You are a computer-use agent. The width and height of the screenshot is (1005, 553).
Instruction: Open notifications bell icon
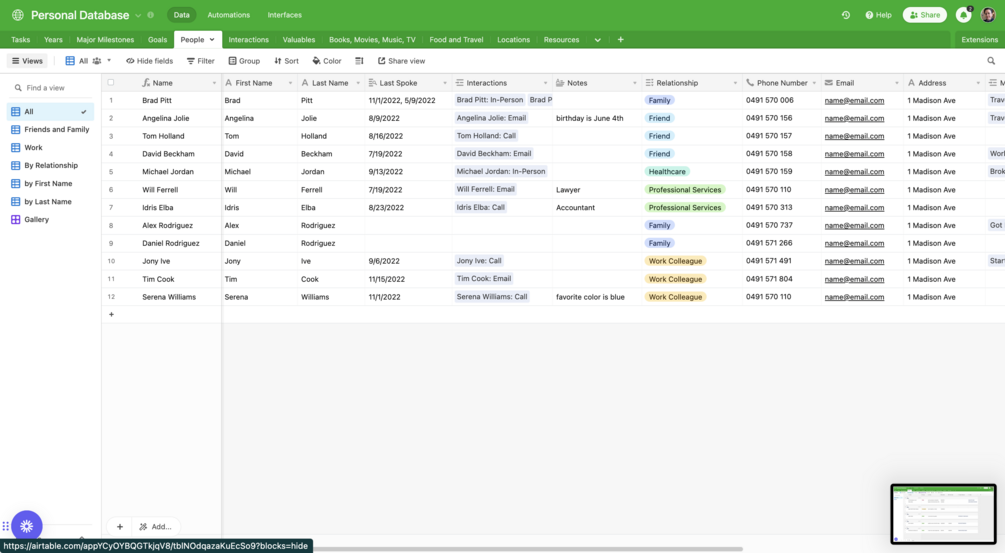point(963,15)
